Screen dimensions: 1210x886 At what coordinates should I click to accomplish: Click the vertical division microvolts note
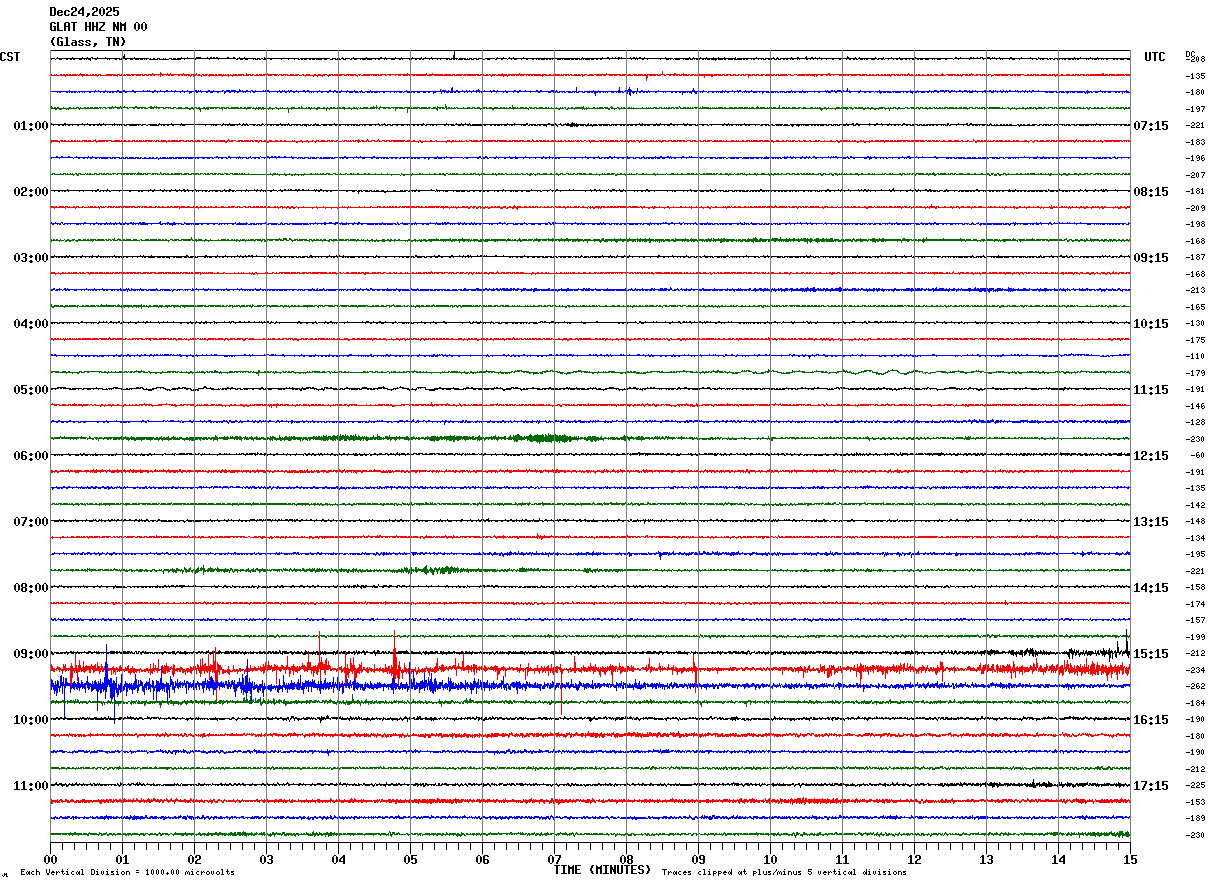(x=127, y=873)
